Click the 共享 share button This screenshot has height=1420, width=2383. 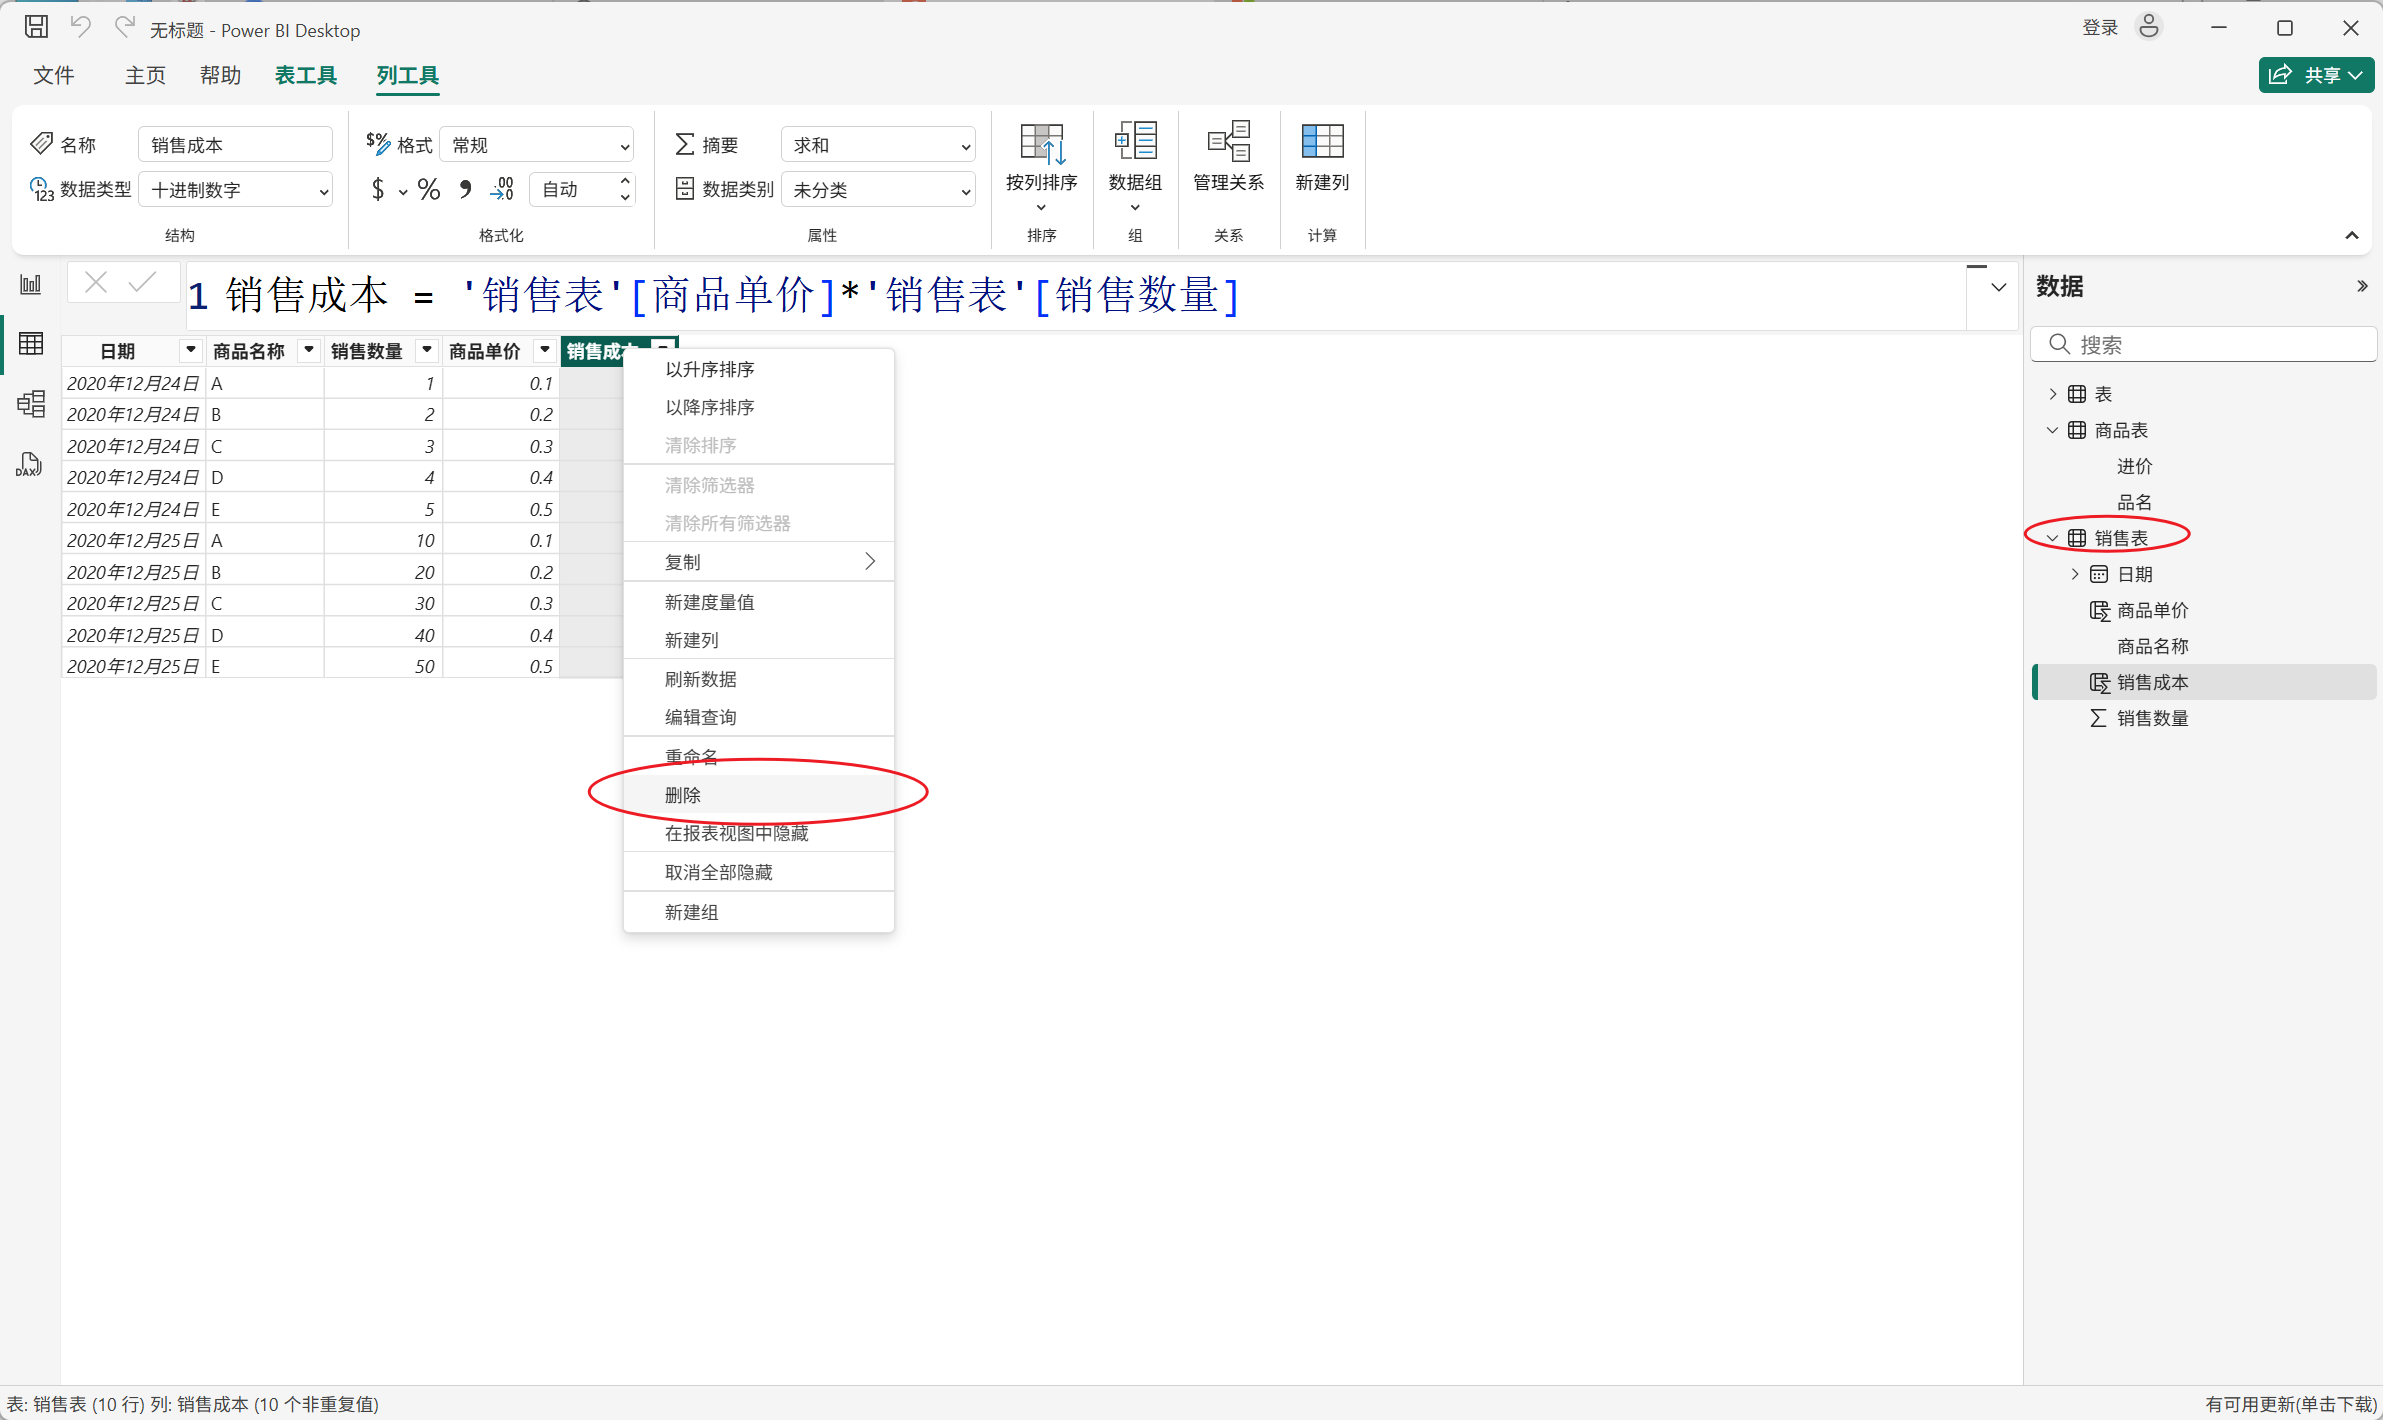click(x=2314, y=75)
